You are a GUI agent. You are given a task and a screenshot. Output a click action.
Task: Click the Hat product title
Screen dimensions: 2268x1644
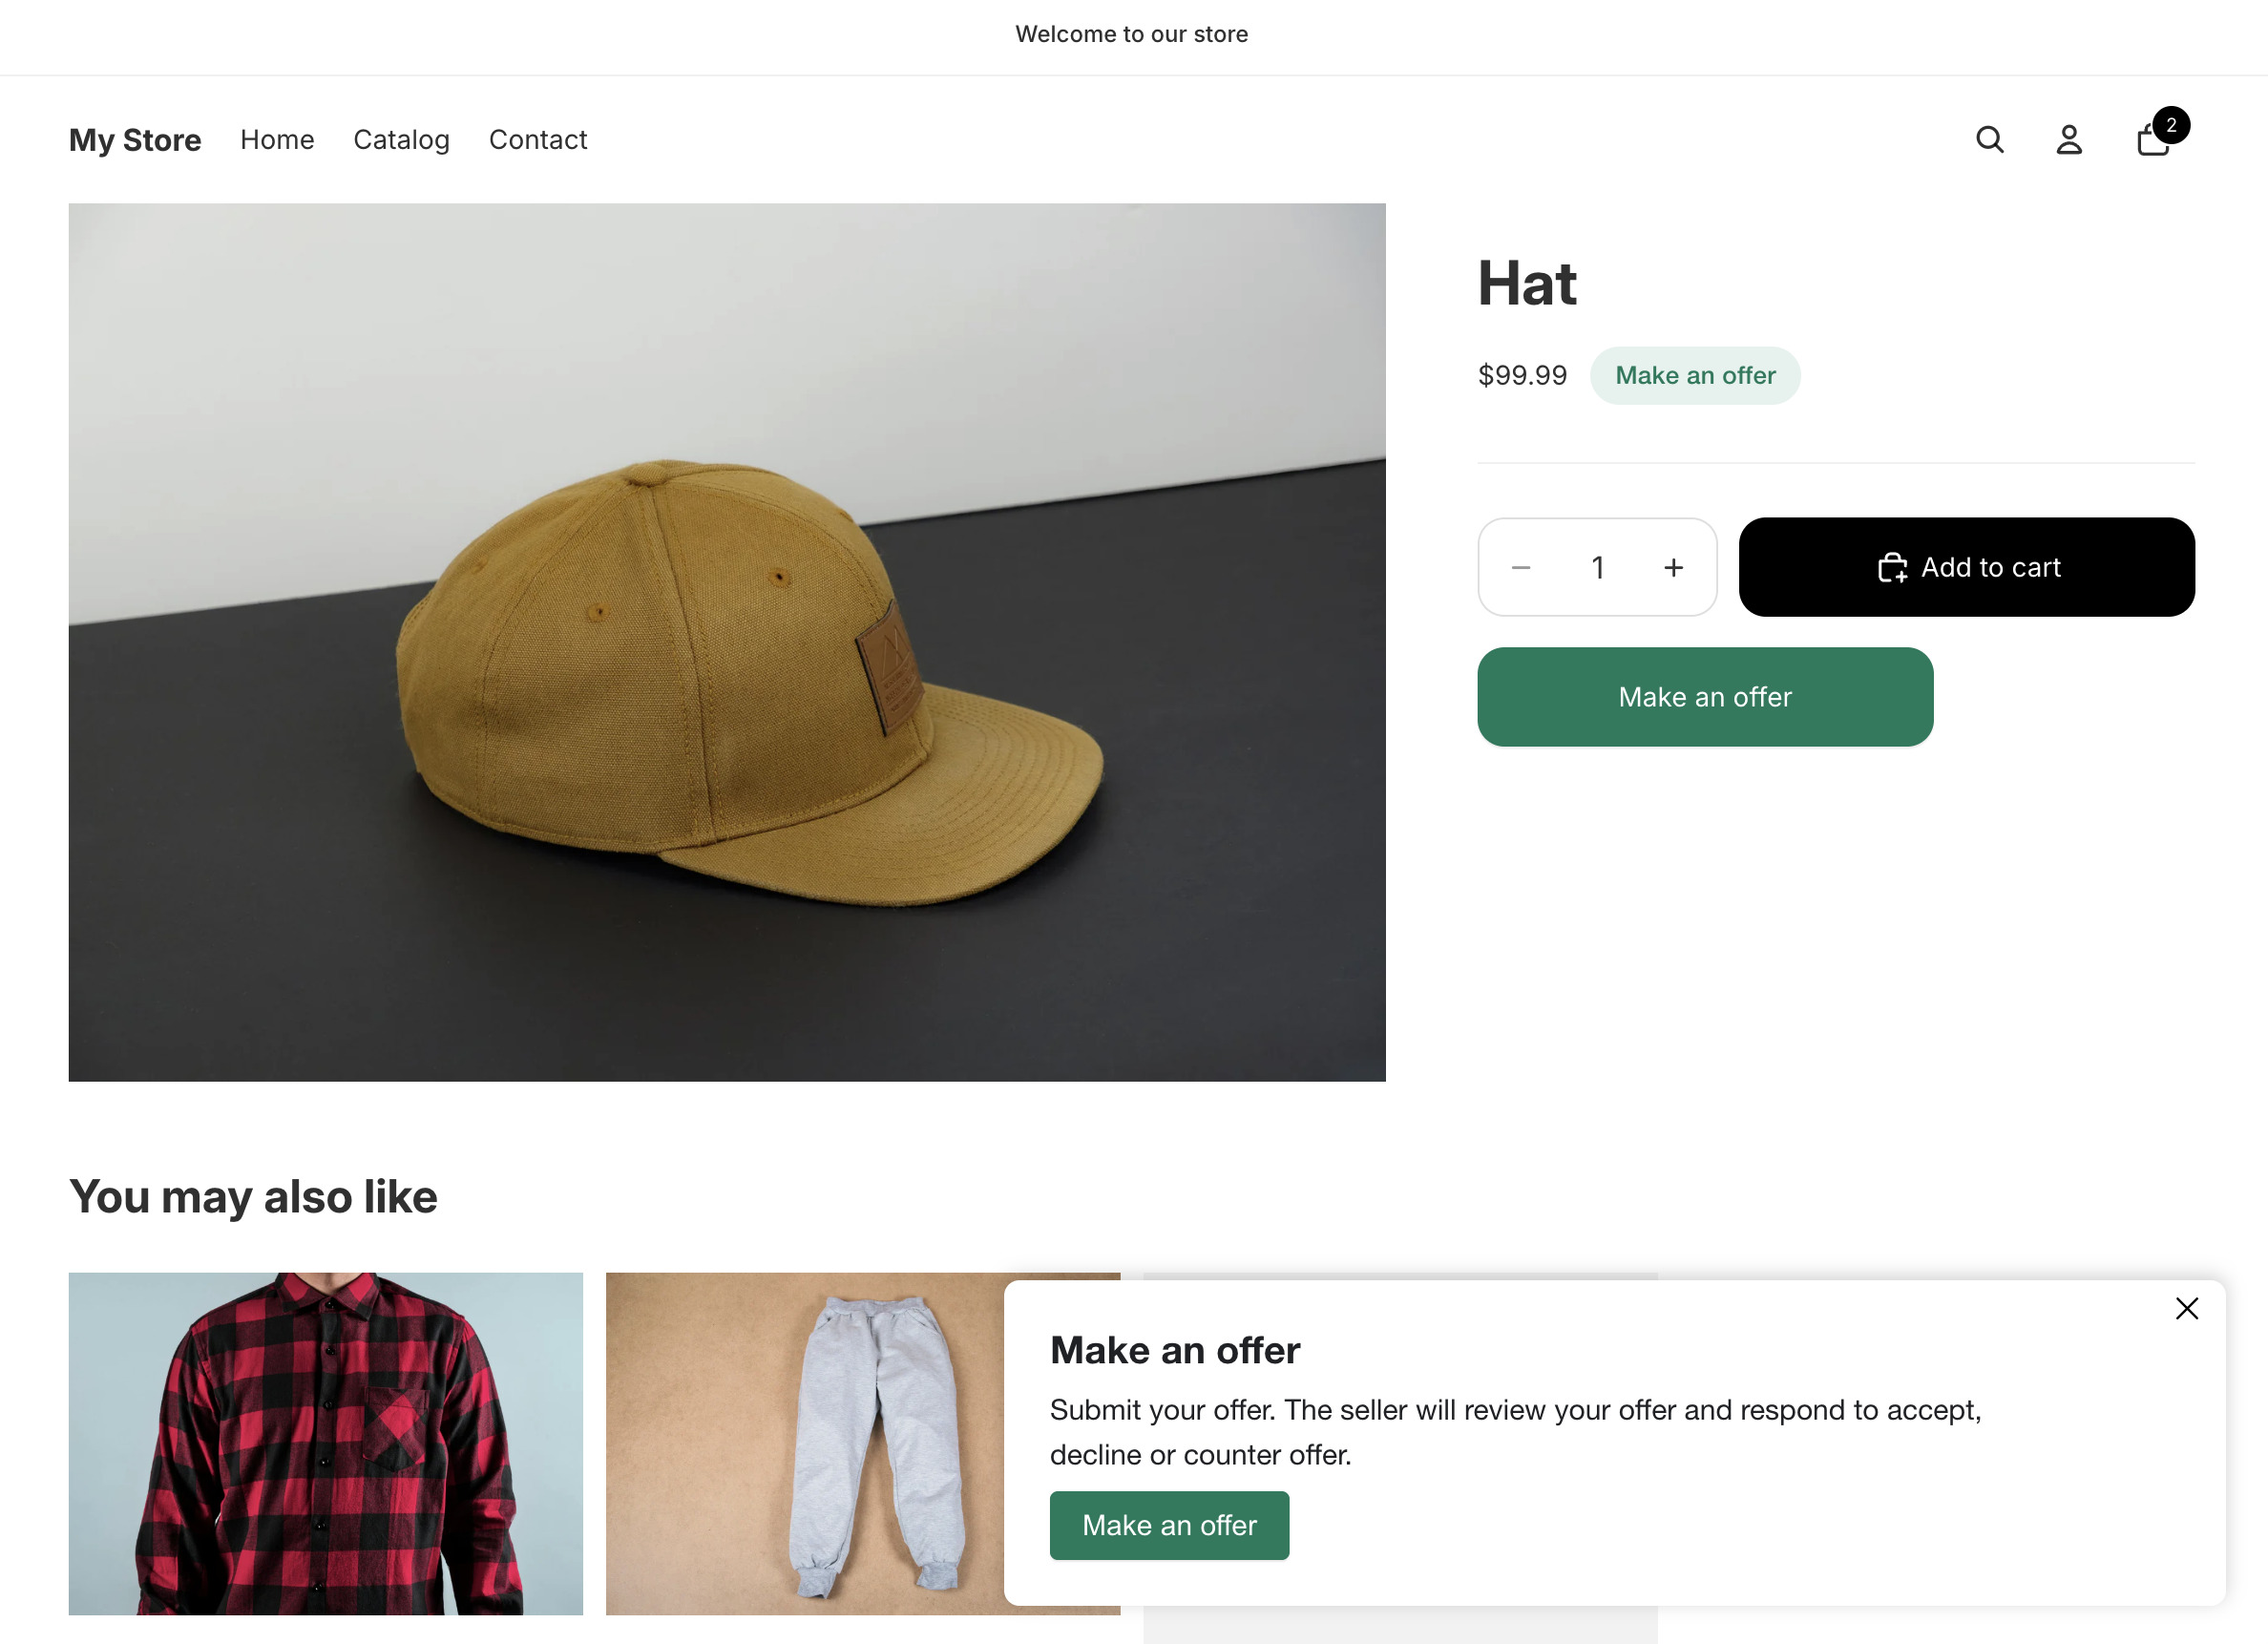pyautogui.click(x=1527, y=284)
